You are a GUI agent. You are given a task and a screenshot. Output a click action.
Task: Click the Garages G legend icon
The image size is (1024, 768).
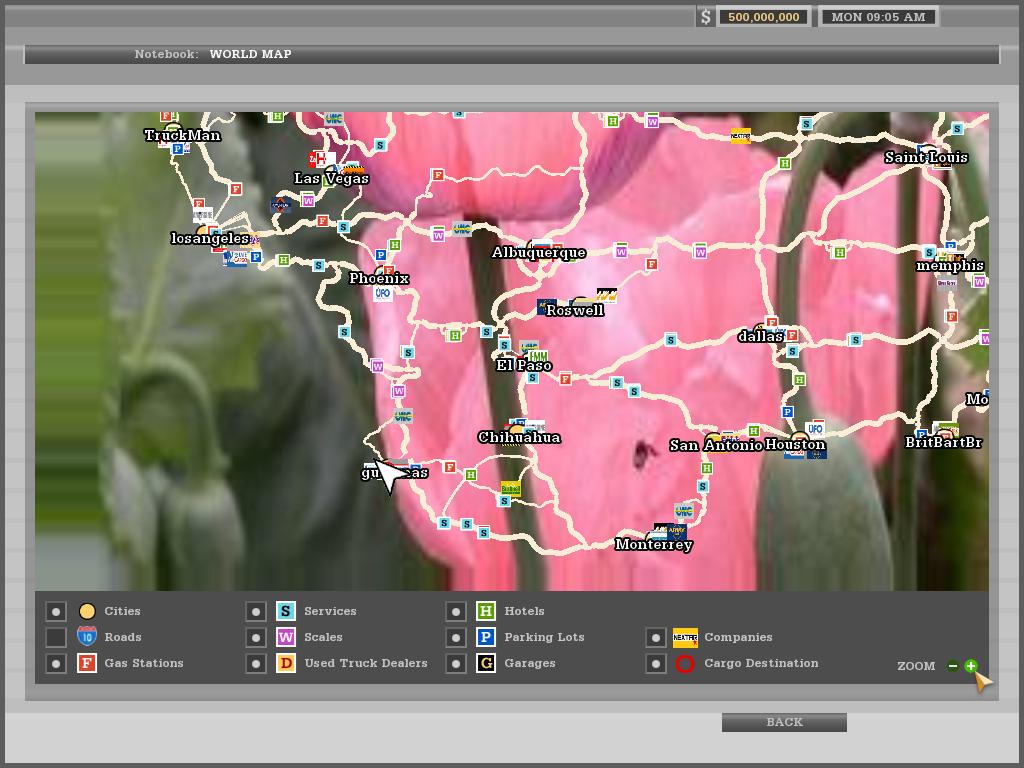point(486,664)
